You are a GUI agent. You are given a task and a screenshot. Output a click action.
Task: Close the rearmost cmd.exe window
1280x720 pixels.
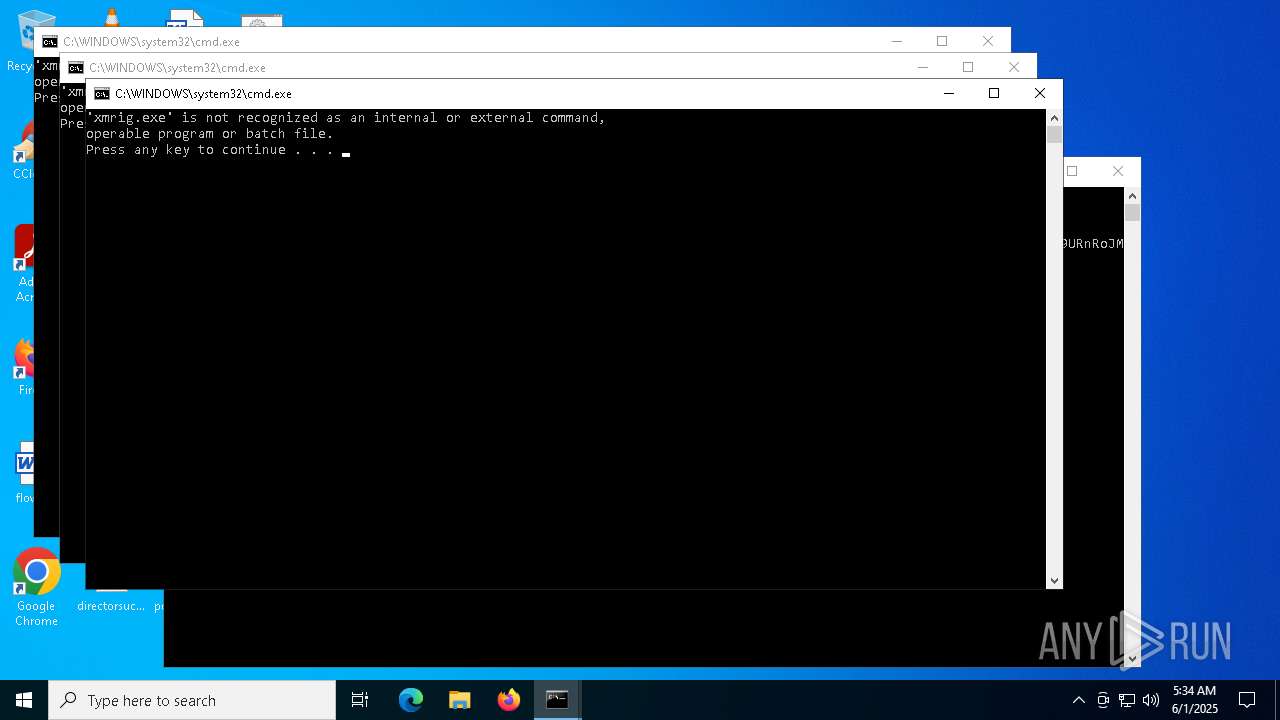point(988,41)
